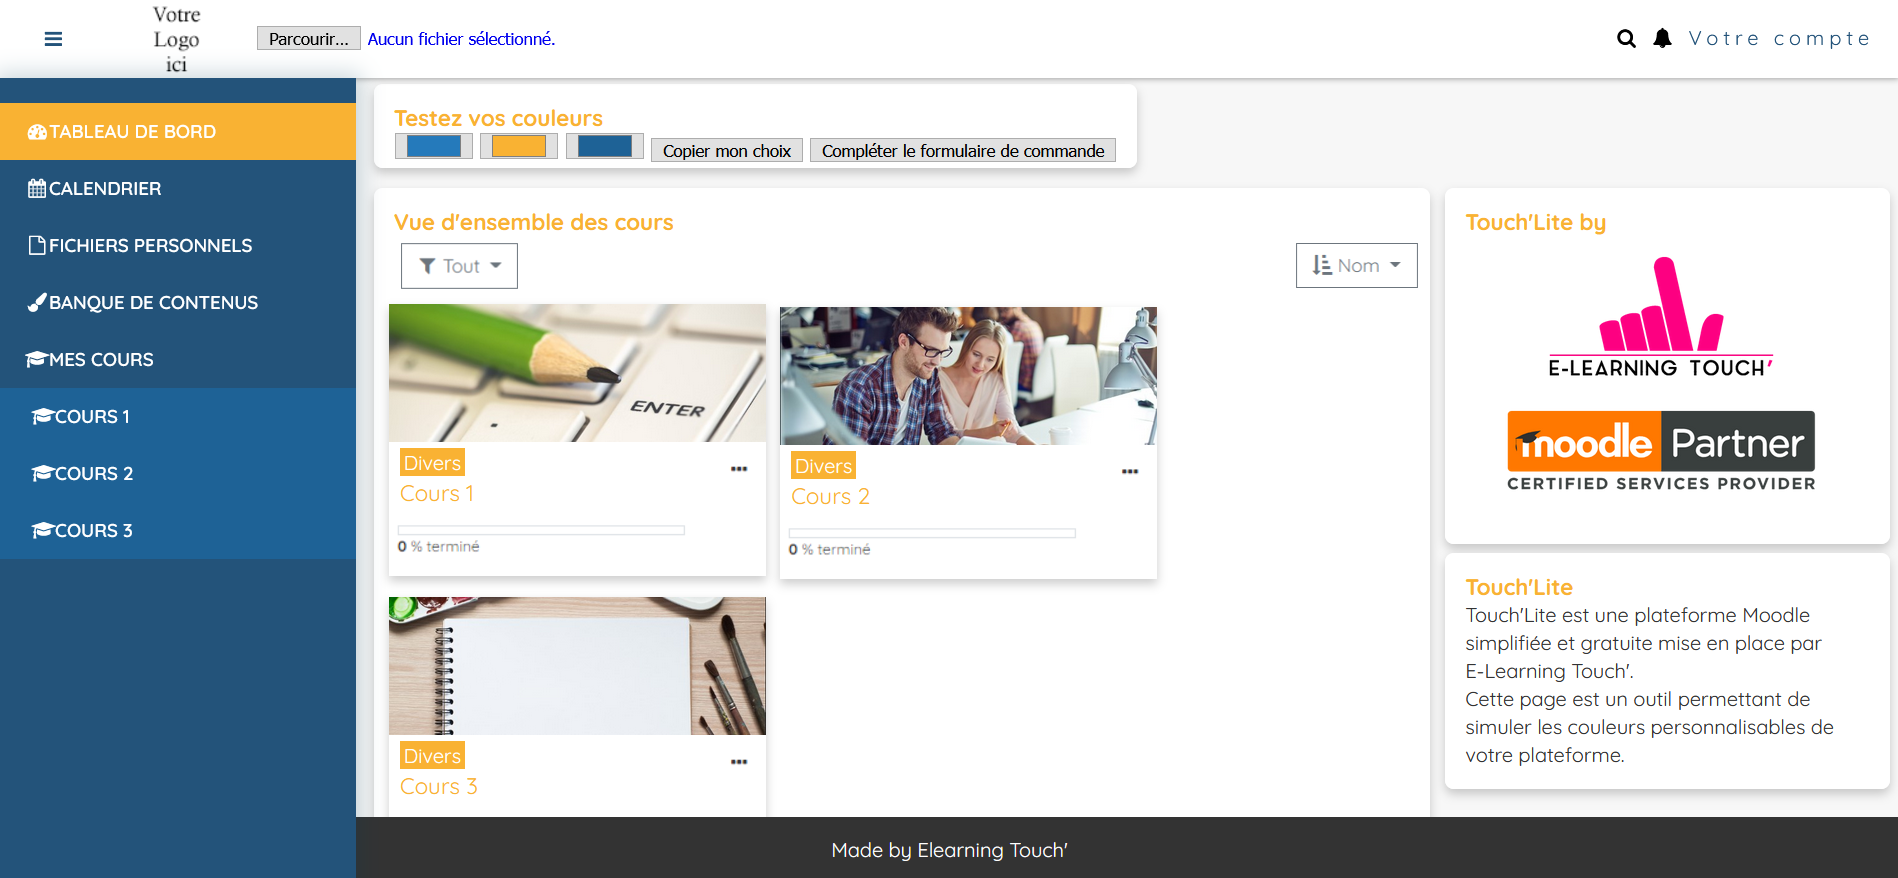
Task: Click graduation cap icon beside Mes cours
Action: tap(37, 359)
